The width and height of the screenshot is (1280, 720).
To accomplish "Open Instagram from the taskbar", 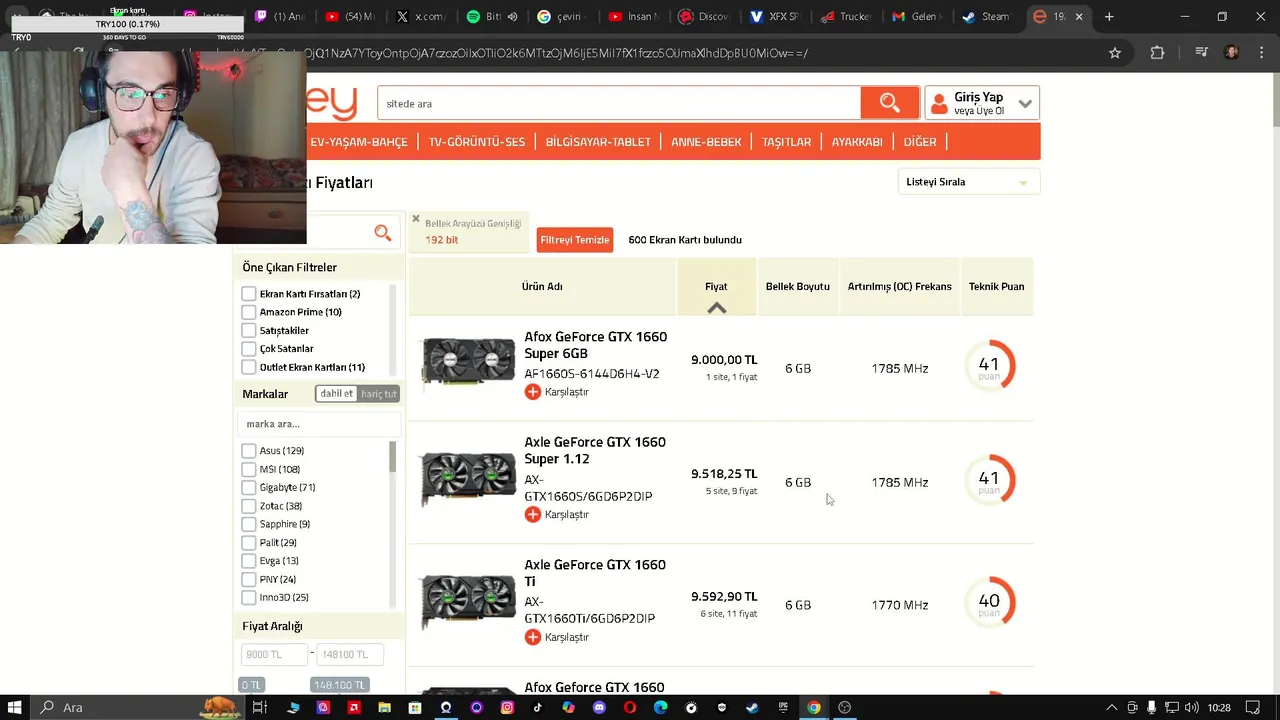I will click(507, 707).
